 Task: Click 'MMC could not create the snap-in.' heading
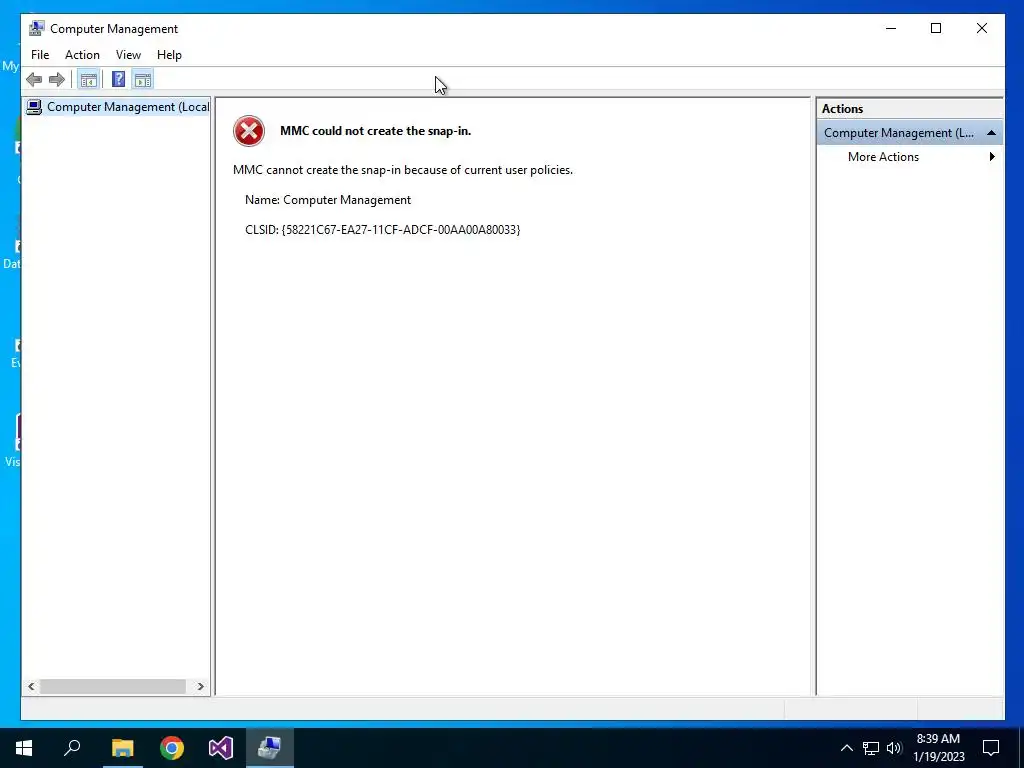point(376,131)
